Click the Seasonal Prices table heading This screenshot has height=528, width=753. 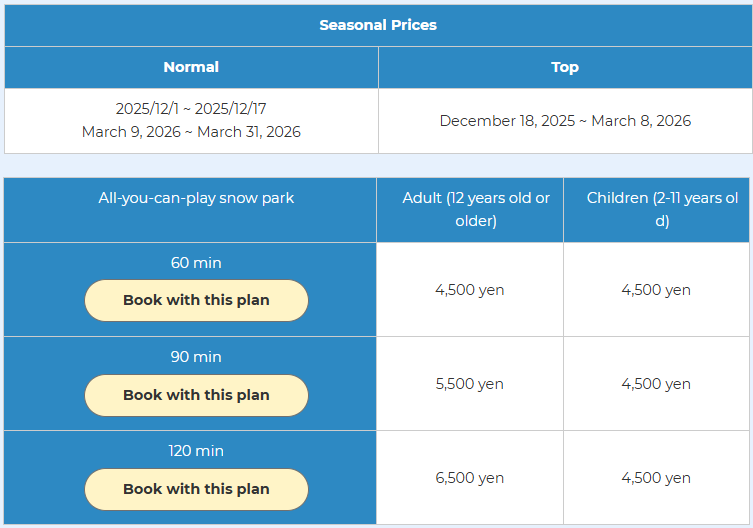pyautogui.click(x=378, y=25)
